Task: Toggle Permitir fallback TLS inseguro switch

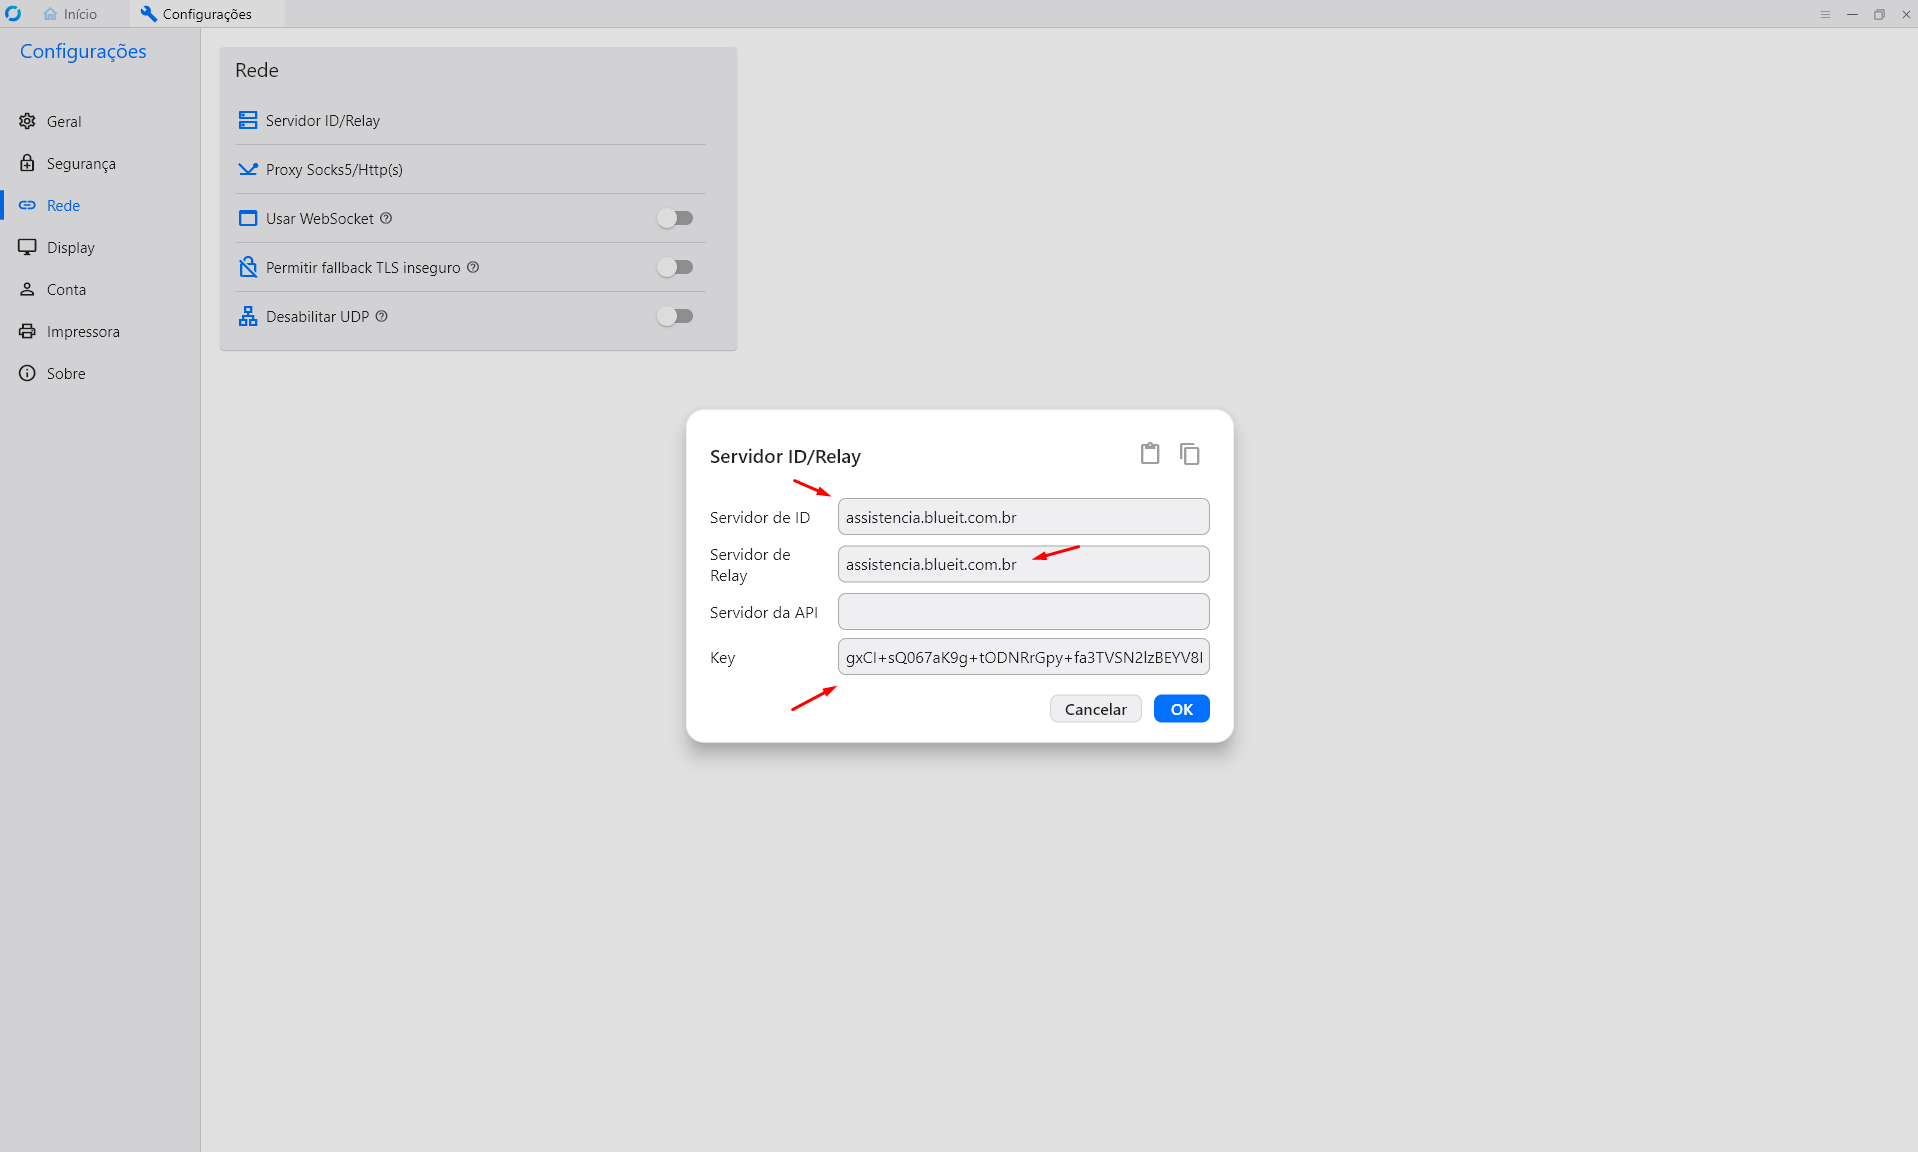Action: (x=675, y=267)
